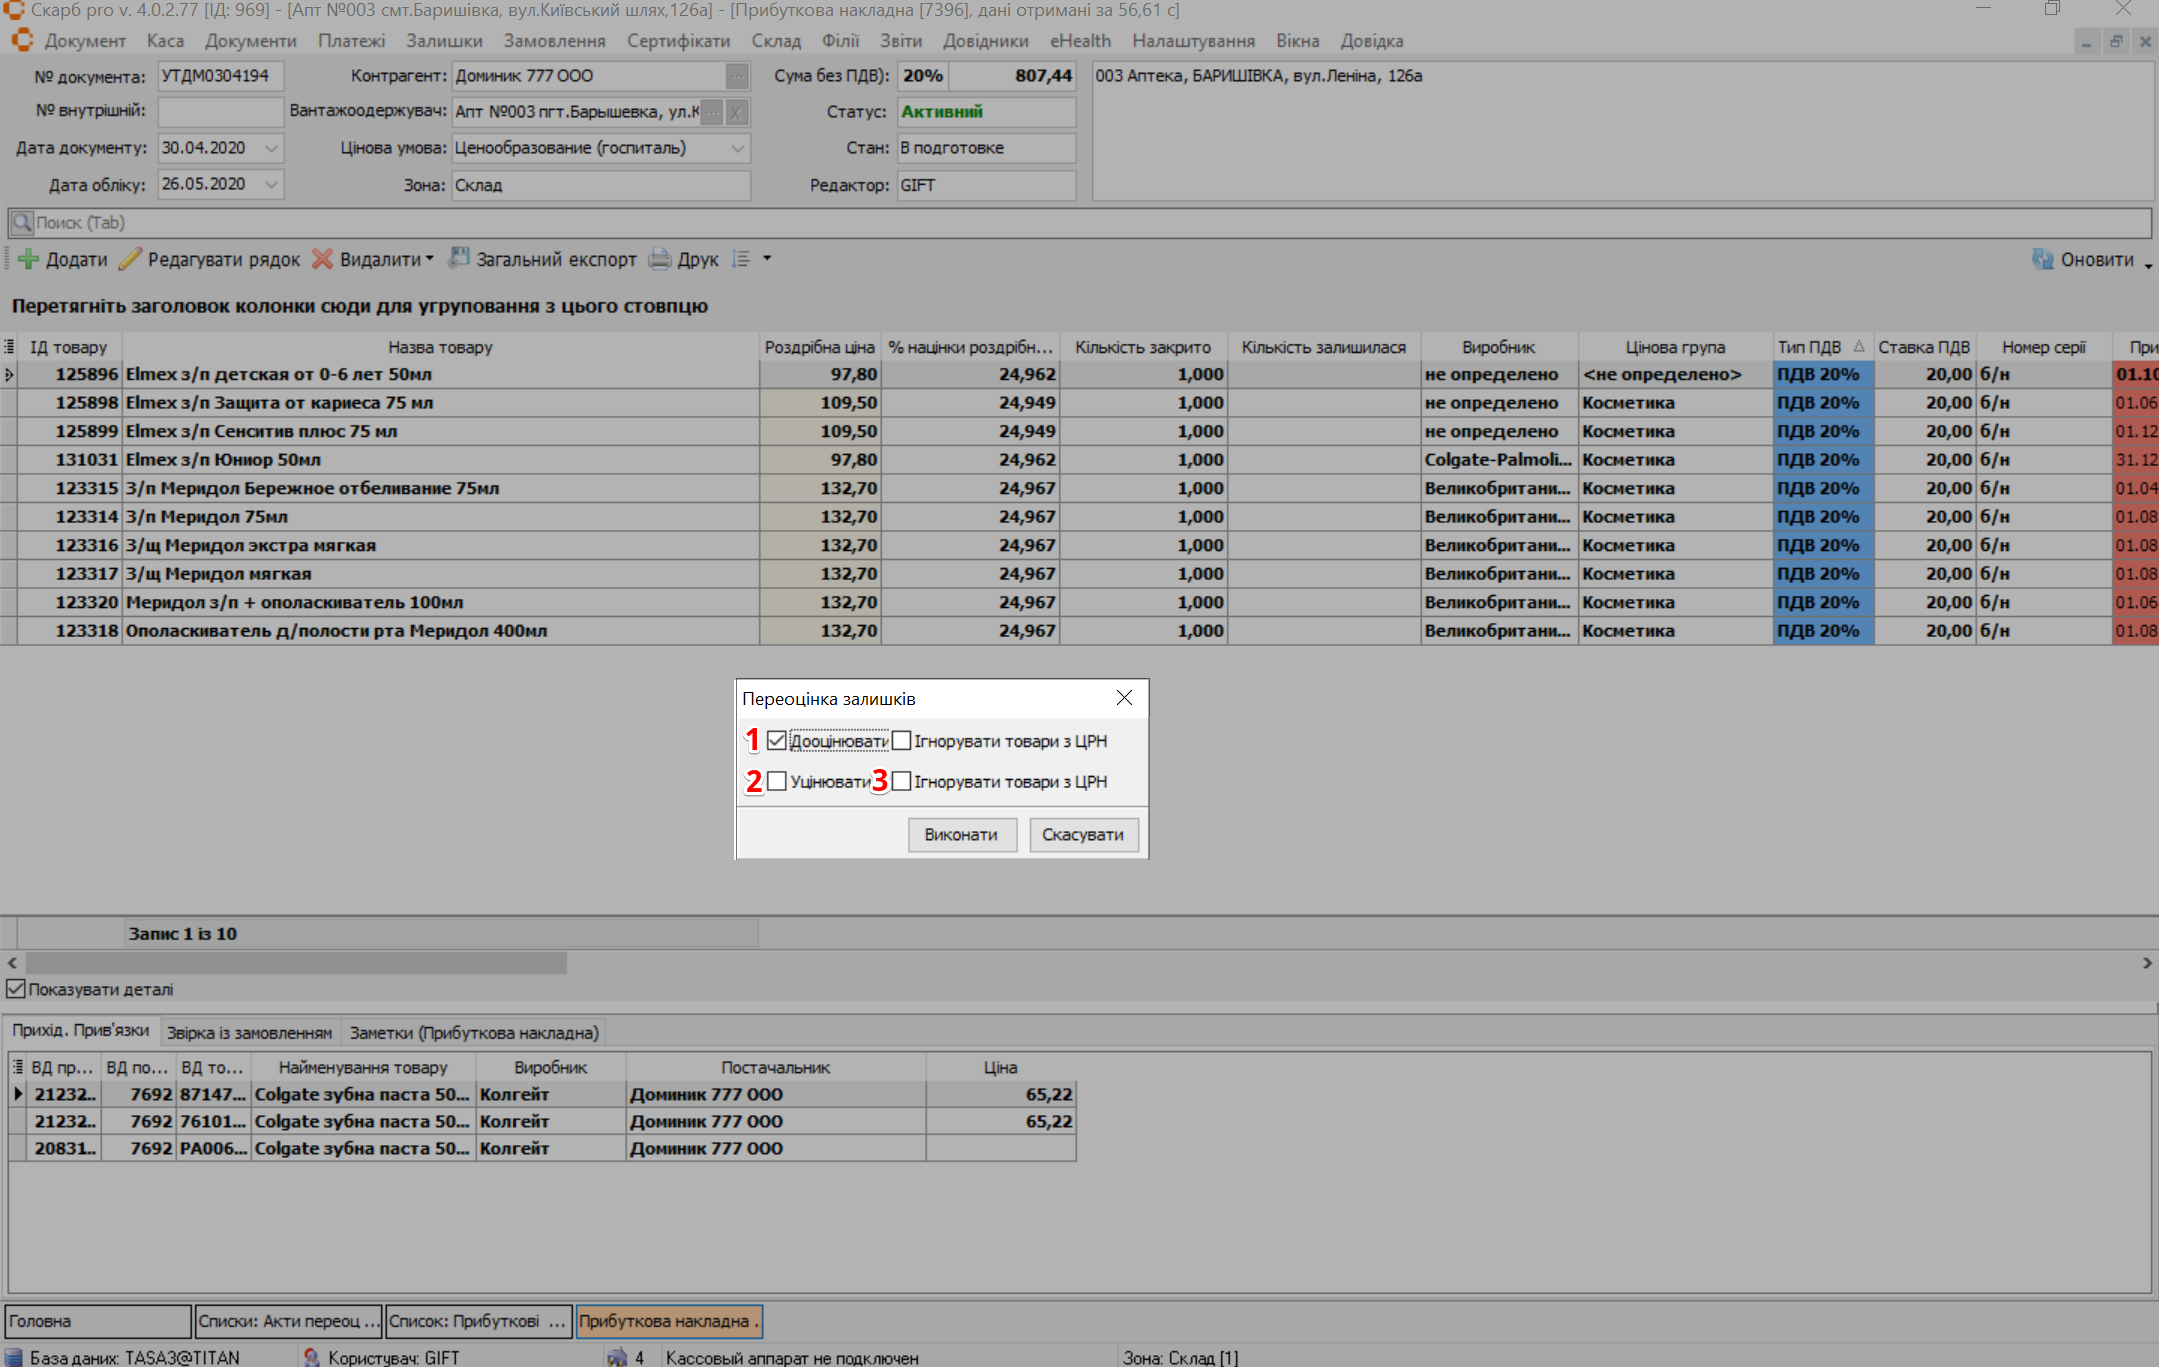Click the Контрагент ellipsis browse button
Screen dimensions: 2159x1367
coord(737,76)
